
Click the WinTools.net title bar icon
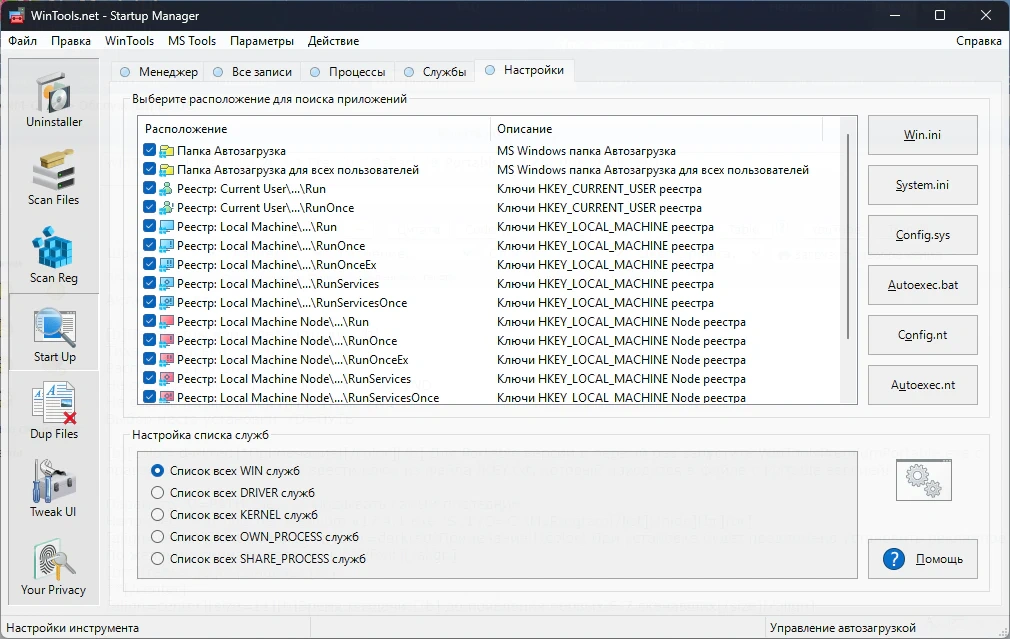(x=16, y=16)
